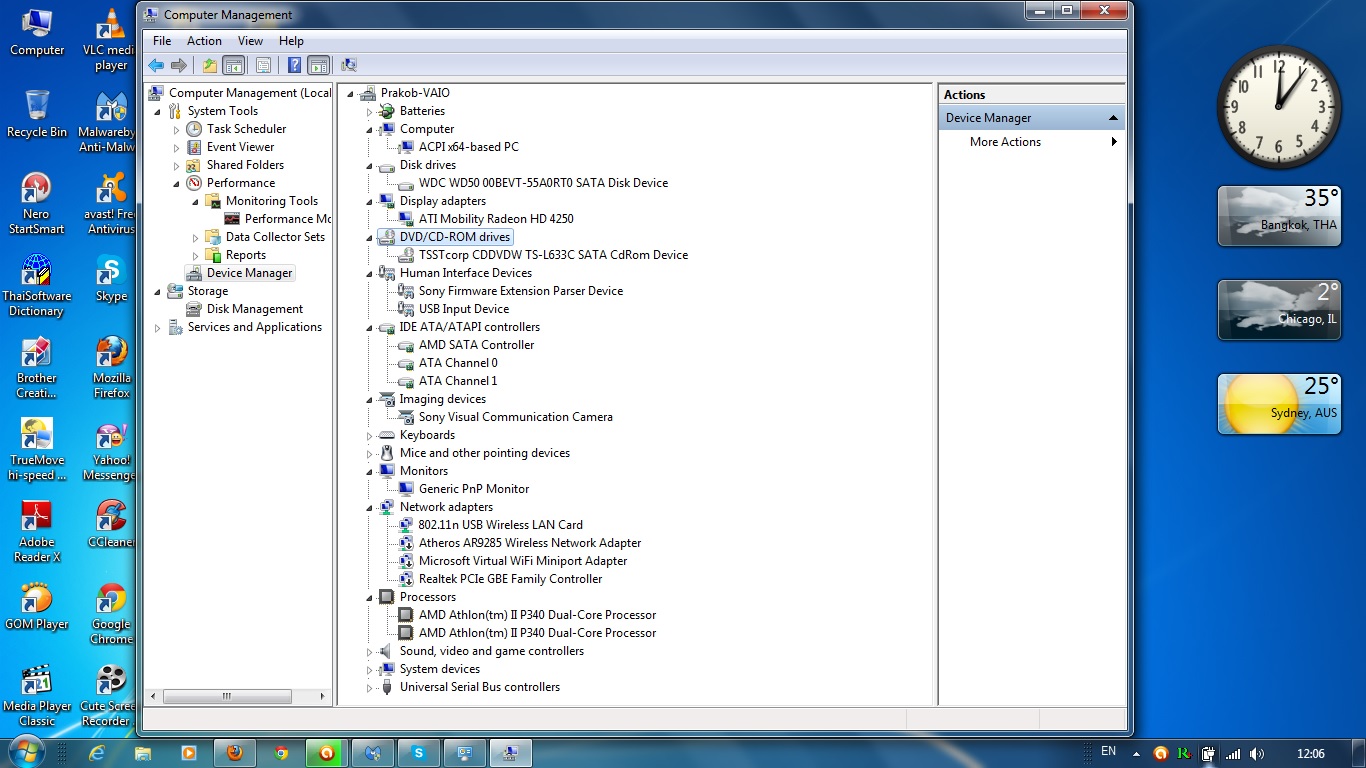
Task: Expand Universal Serial Bus controllers
Action: [x=369, y=687]
